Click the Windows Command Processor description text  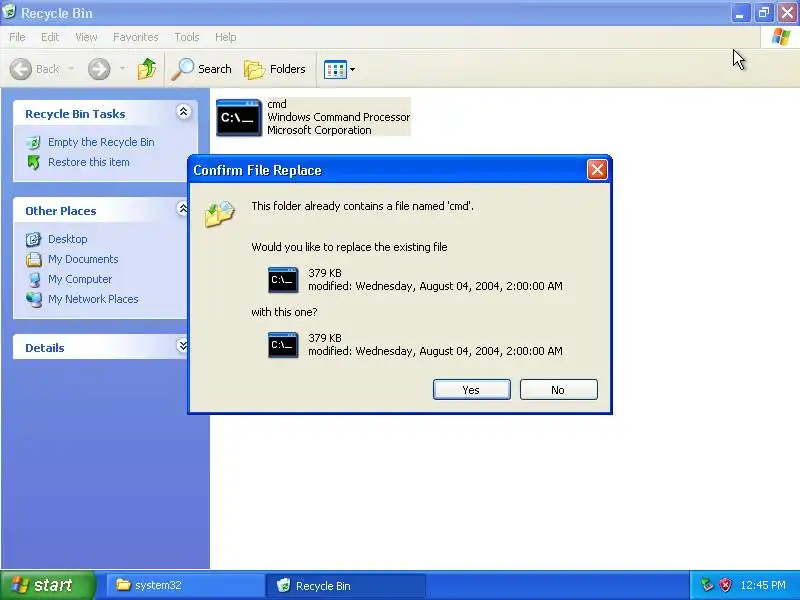tap(339, 117)
